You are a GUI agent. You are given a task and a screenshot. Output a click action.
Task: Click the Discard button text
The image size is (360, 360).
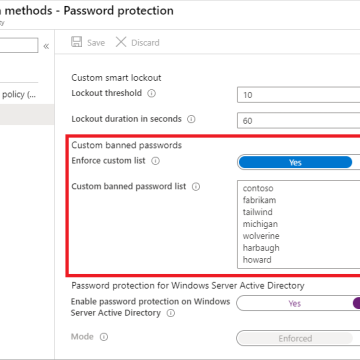click(x=145, y=43)
